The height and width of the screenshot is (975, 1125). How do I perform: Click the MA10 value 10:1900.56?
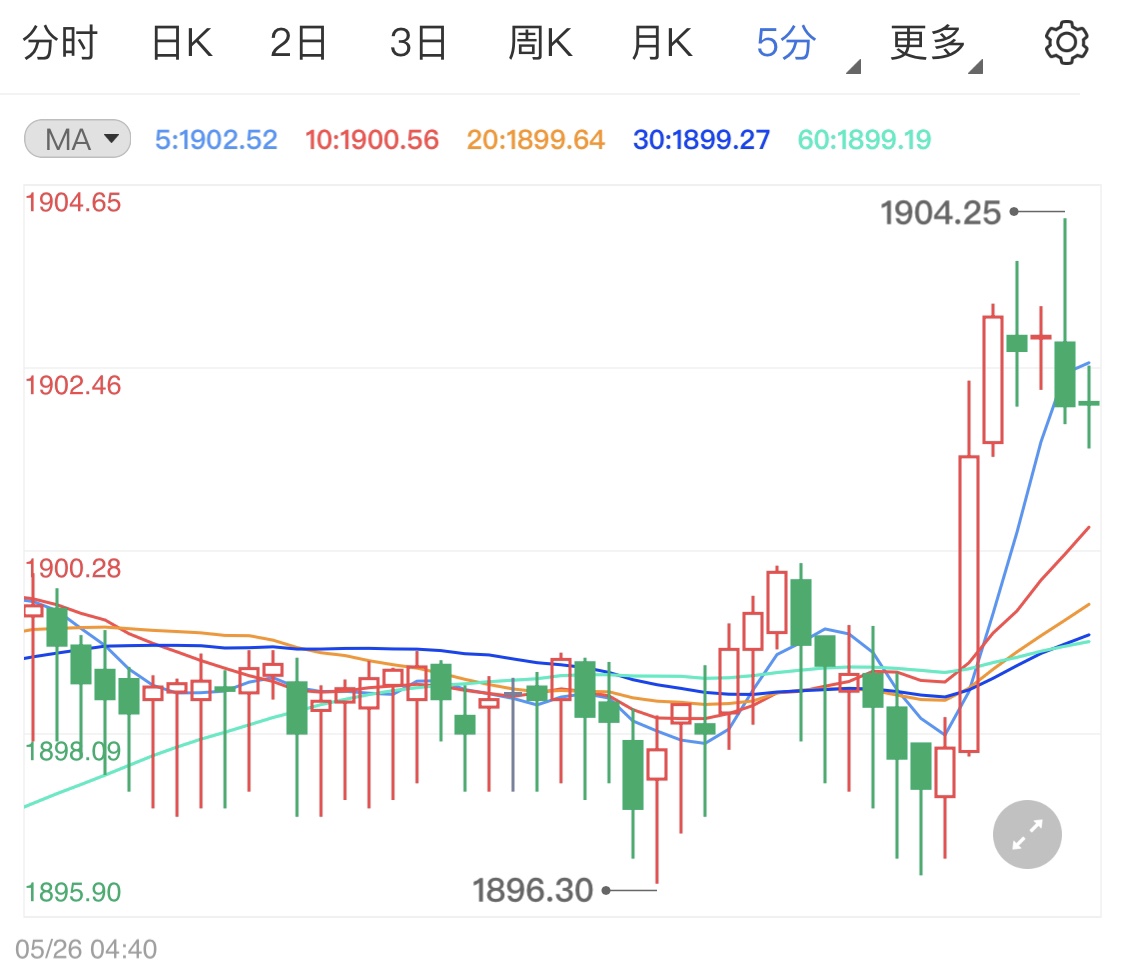[x=372, y=139]
